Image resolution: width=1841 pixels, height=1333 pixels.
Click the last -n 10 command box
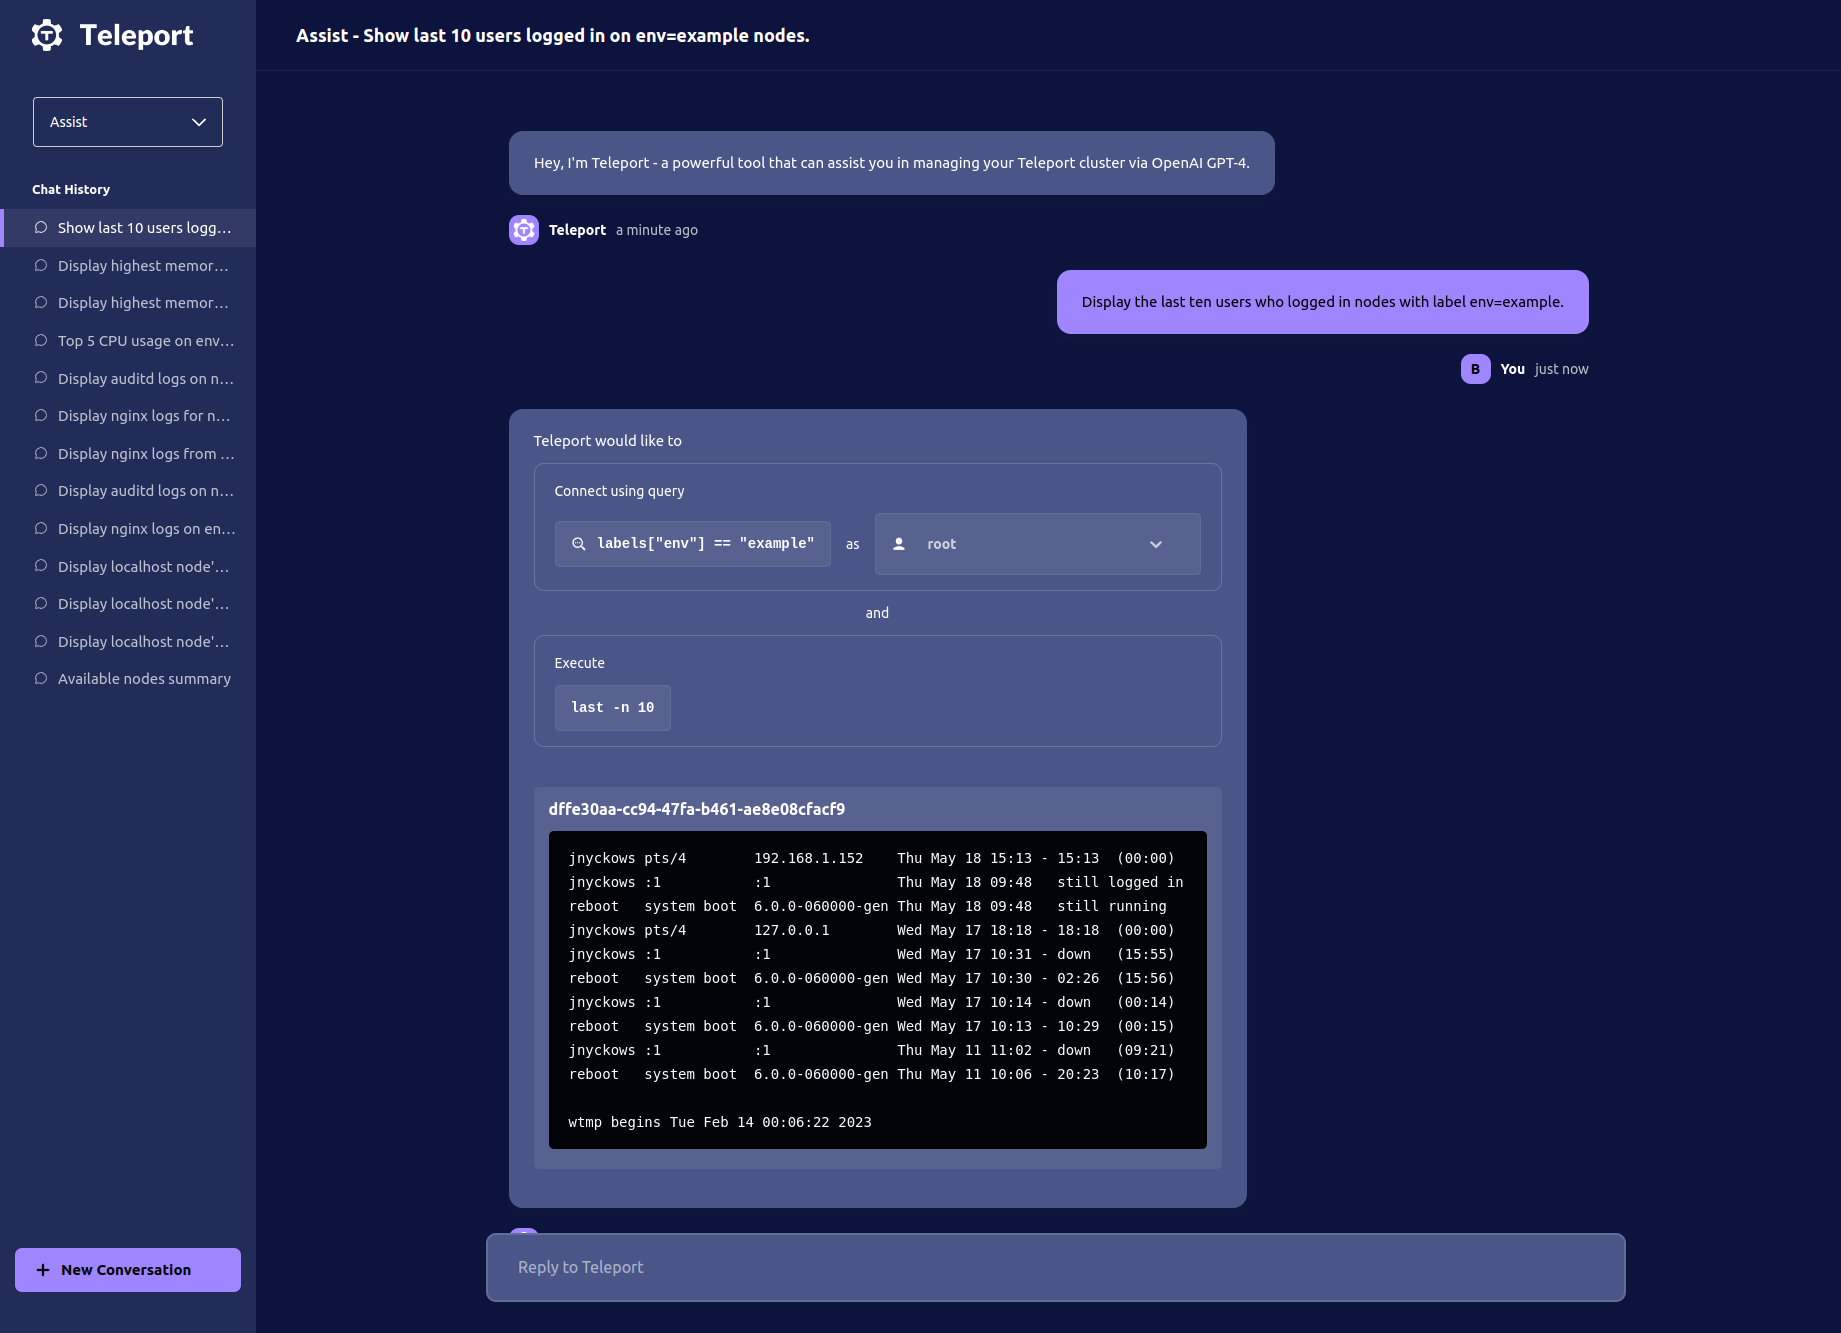(x=612, y=708)
